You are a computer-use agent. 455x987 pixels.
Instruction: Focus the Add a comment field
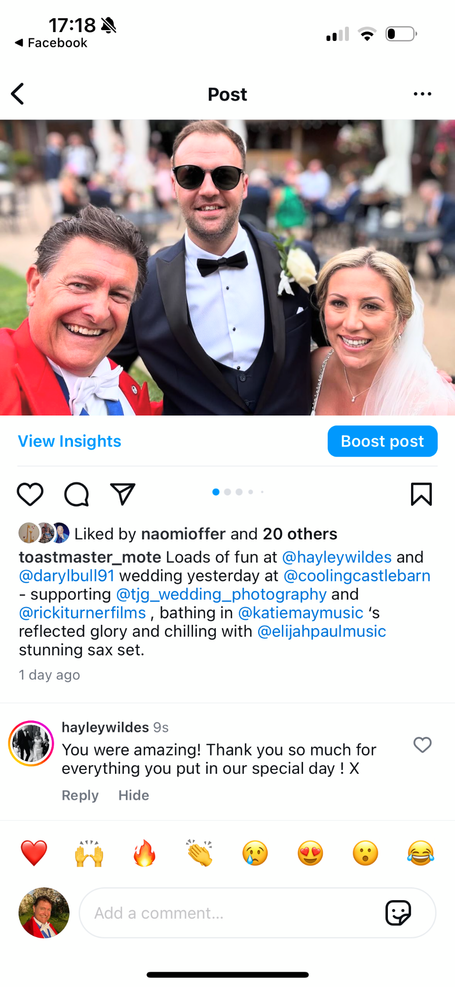coord(257,913)
